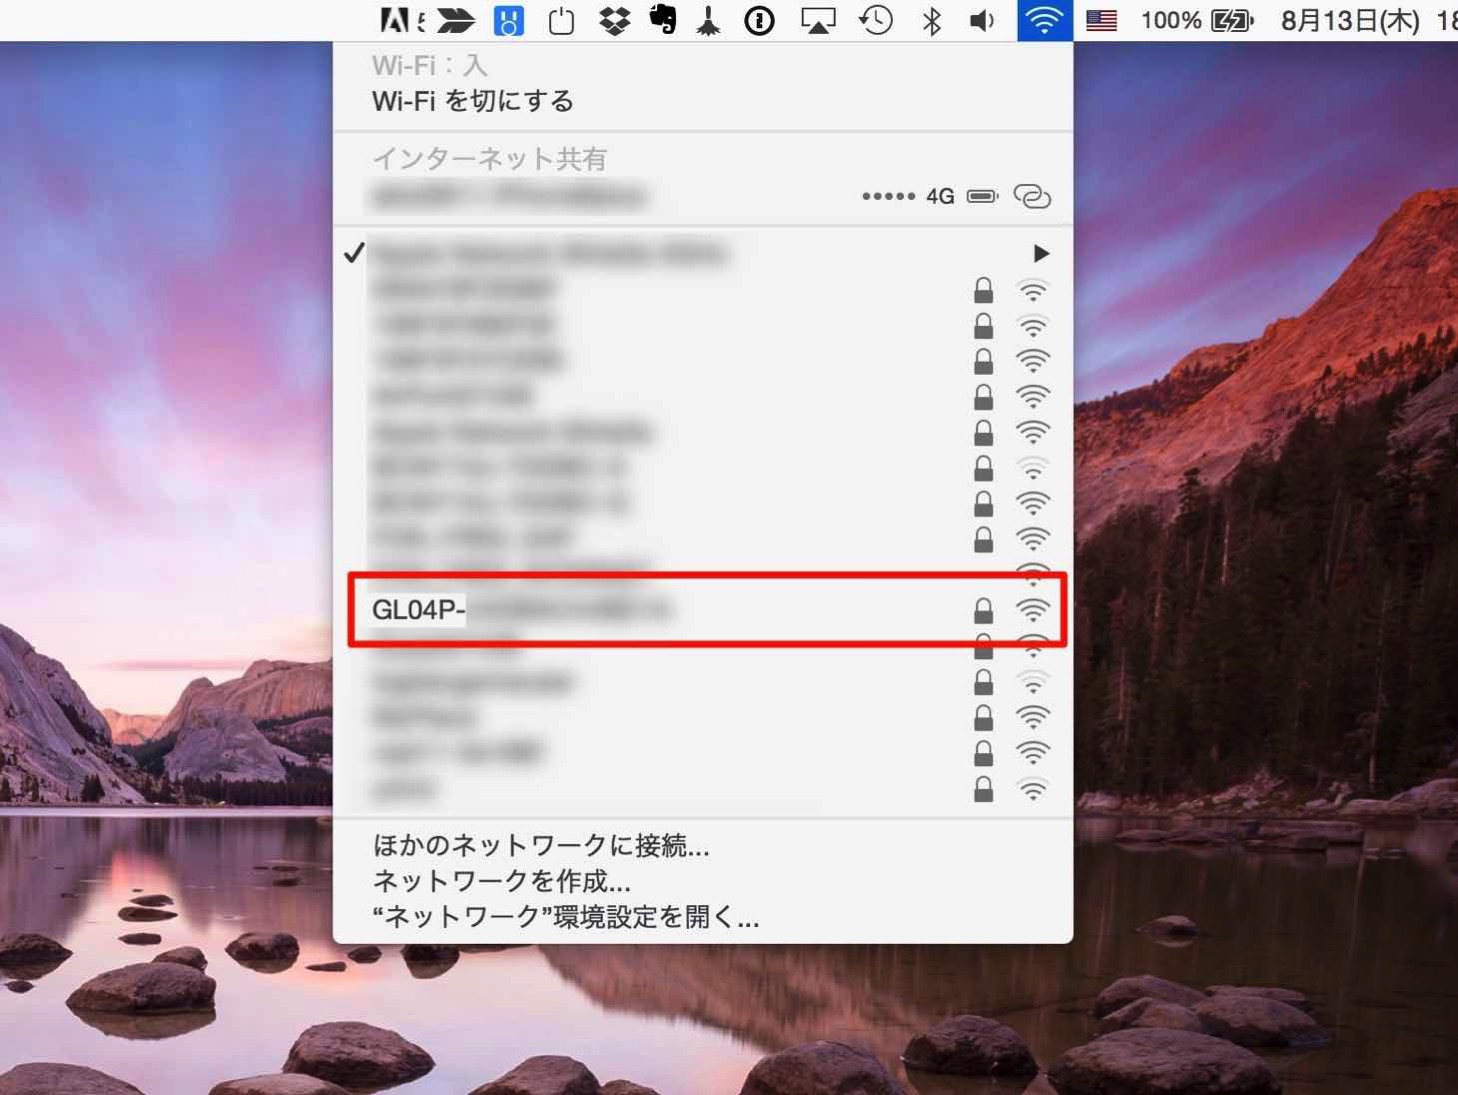Viewport: 1458px width, 1095px height.
Task: Select the checkmarked connected network
Action: point(702,253)
